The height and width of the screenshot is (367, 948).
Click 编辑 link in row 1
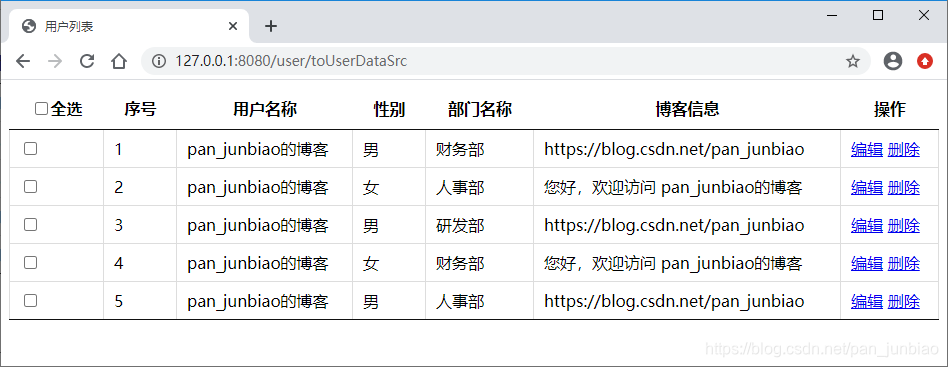(867, 150)
